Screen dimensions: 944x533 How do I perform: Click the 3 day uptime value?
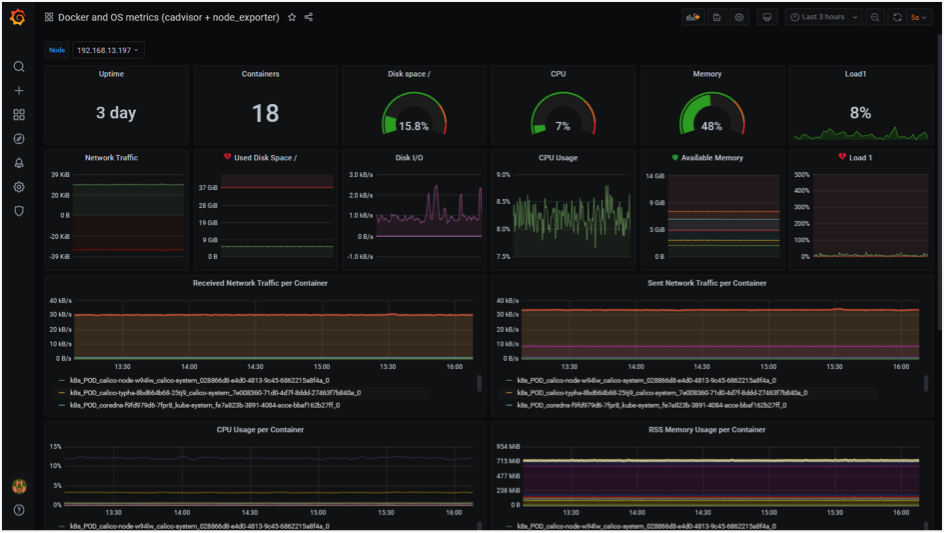[116, 113]
